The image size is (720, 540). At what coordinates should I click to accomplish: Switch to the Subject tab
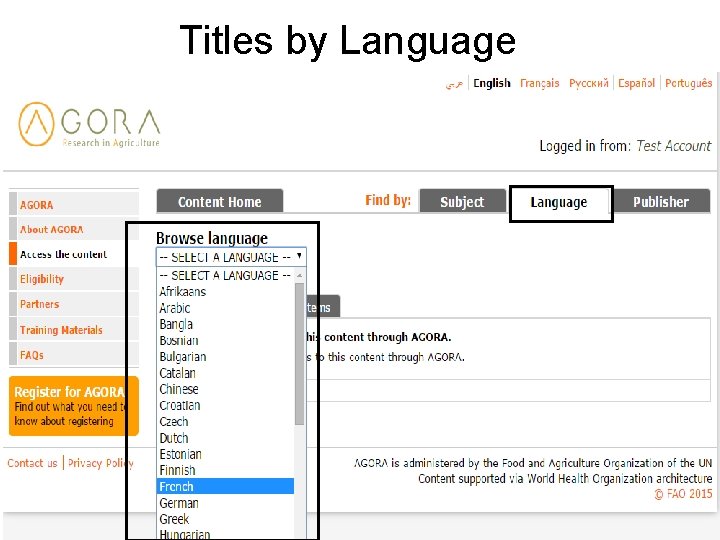coord(462,201)
